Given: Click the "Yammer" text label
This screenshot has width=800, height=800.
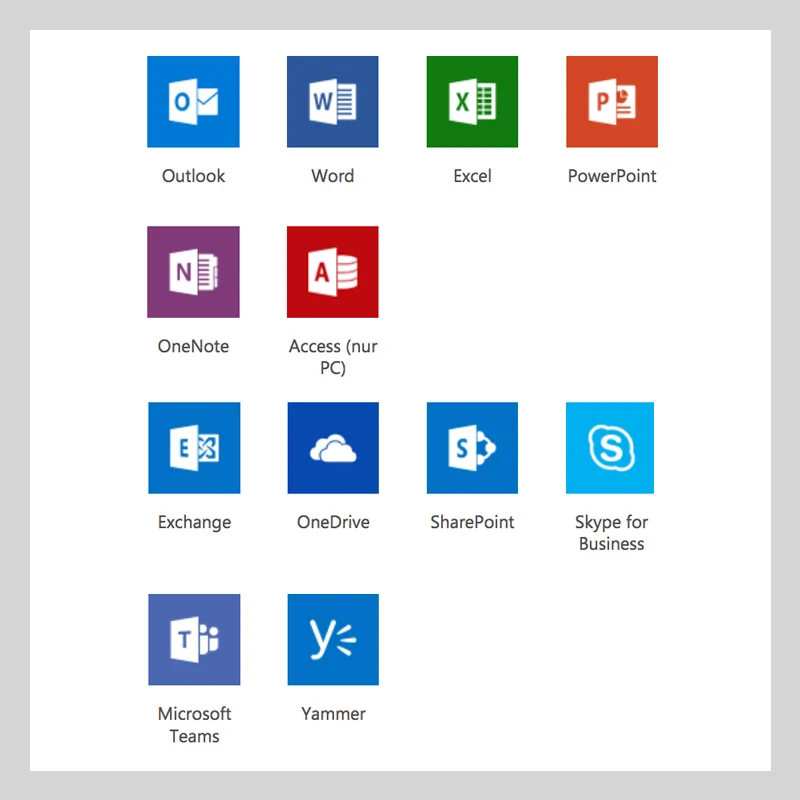Looking at the screenshot, I should [x=333, y=714].
